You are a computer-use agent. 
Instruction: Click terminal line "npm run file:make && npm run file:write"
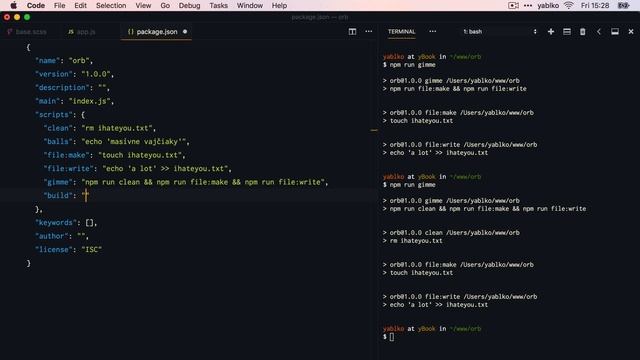(x=455, y=89)
